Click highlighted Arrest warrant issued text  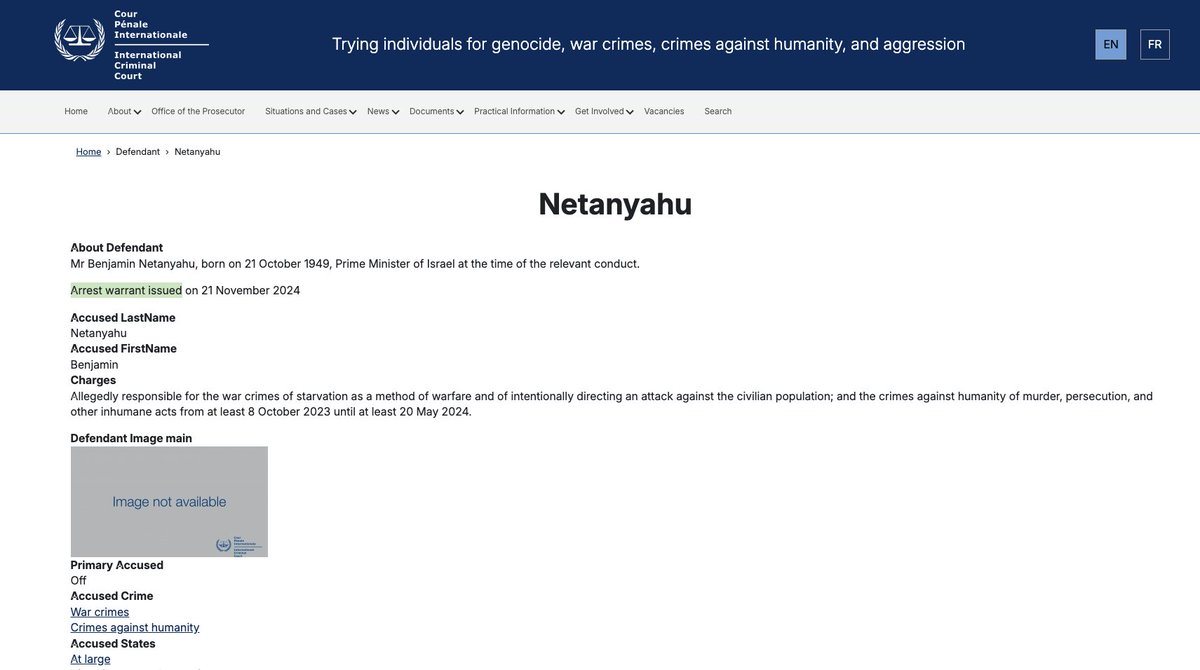coord(126,290)
